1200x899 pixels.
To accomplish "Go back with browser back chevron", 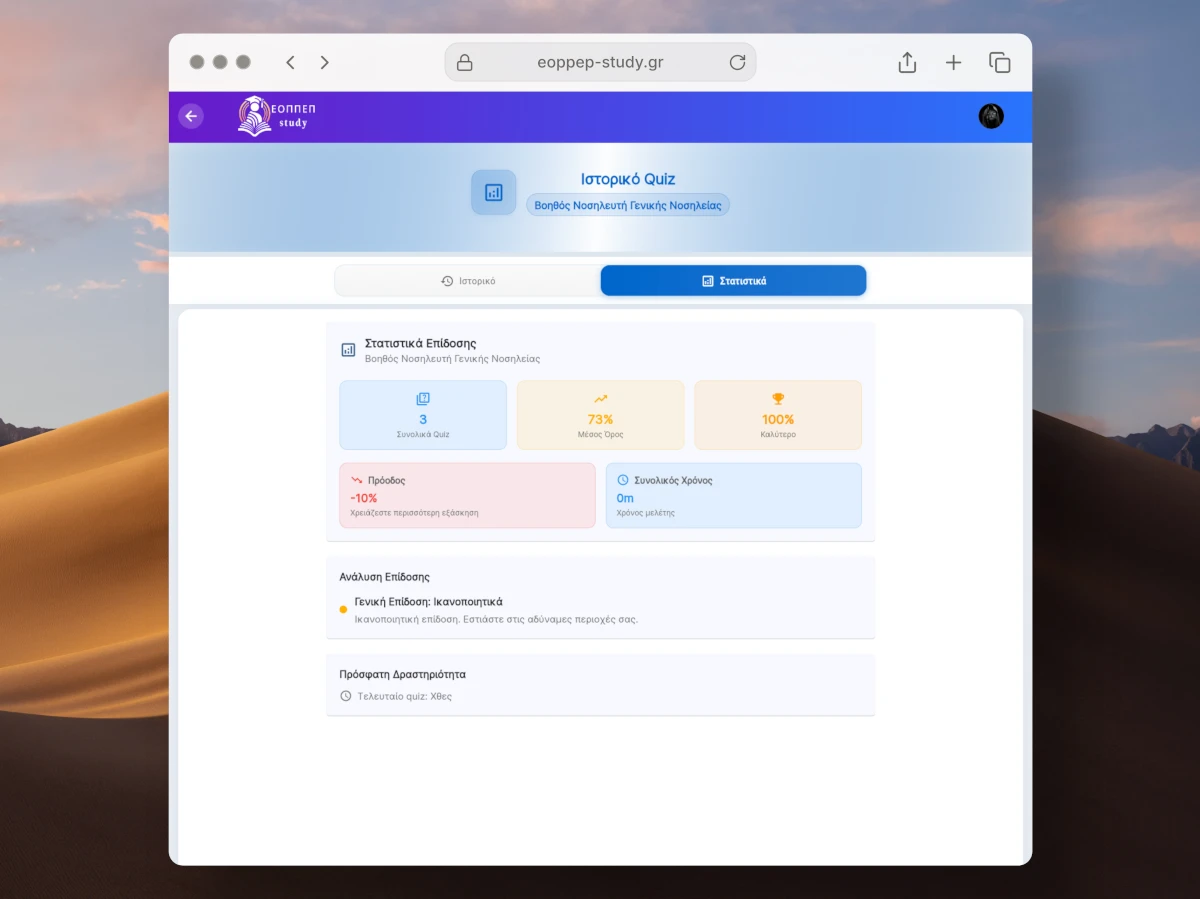I will [290, 63].
